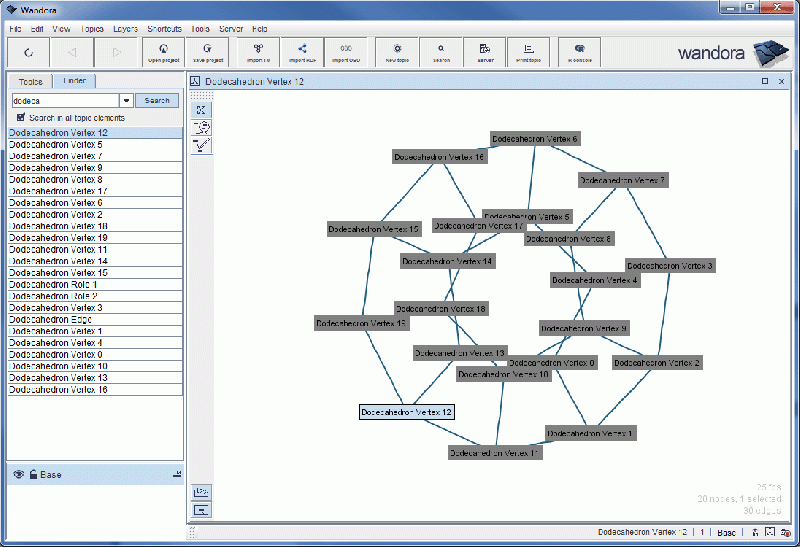Click the search text field containing 'dodeca'
This screenshot has height=547, width=800.
click(64, 100)
